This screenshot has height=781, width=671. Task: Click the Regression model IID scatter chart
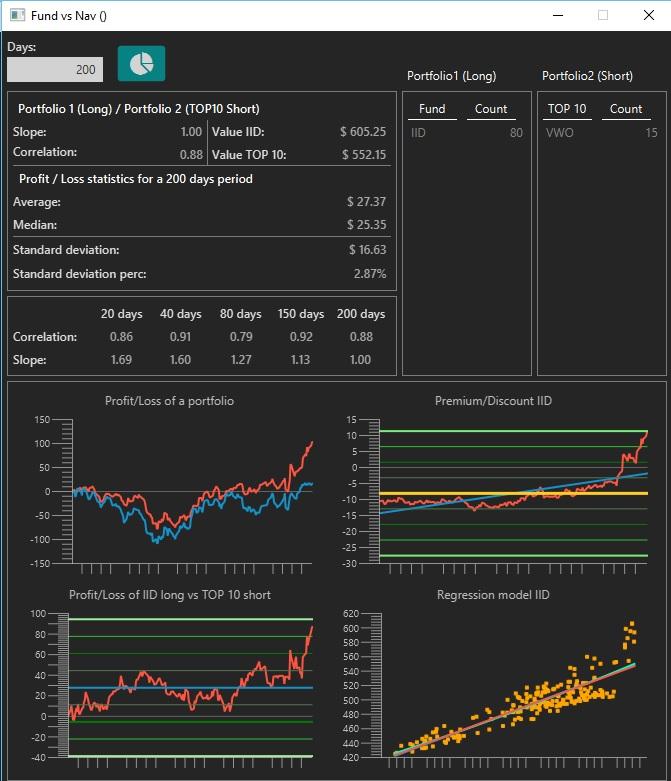point(494,680)
